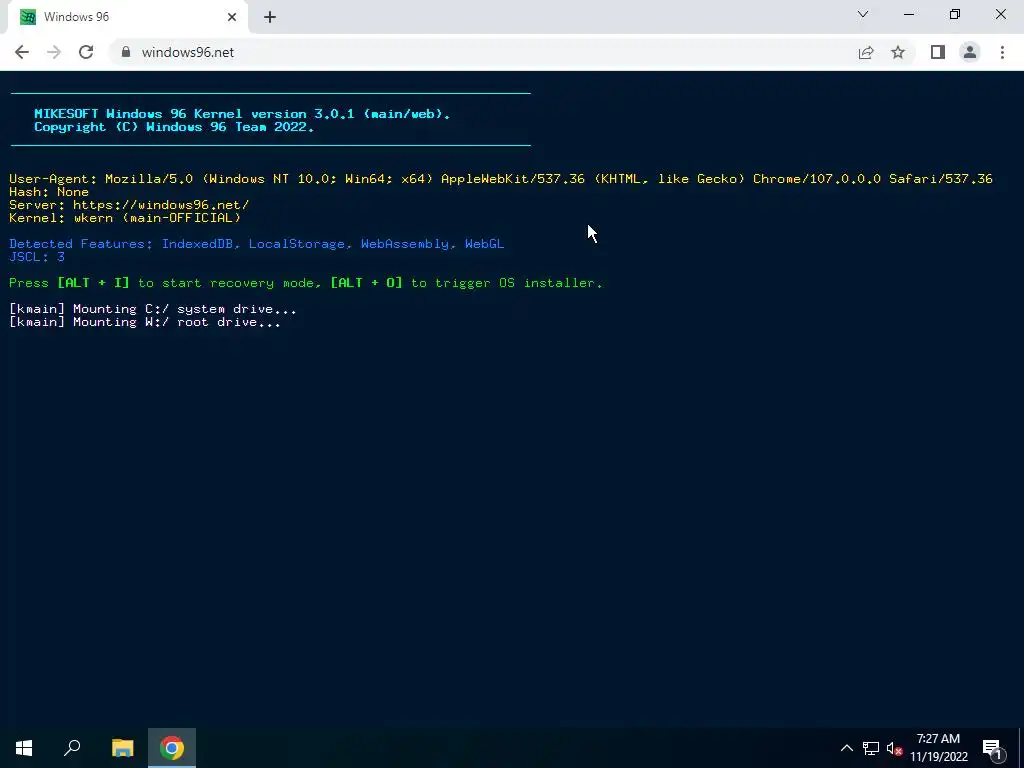Open File Explorer from the taskbar
Image resolution: width=1024 pixels, height=768 pixels.
click(122, 748)
